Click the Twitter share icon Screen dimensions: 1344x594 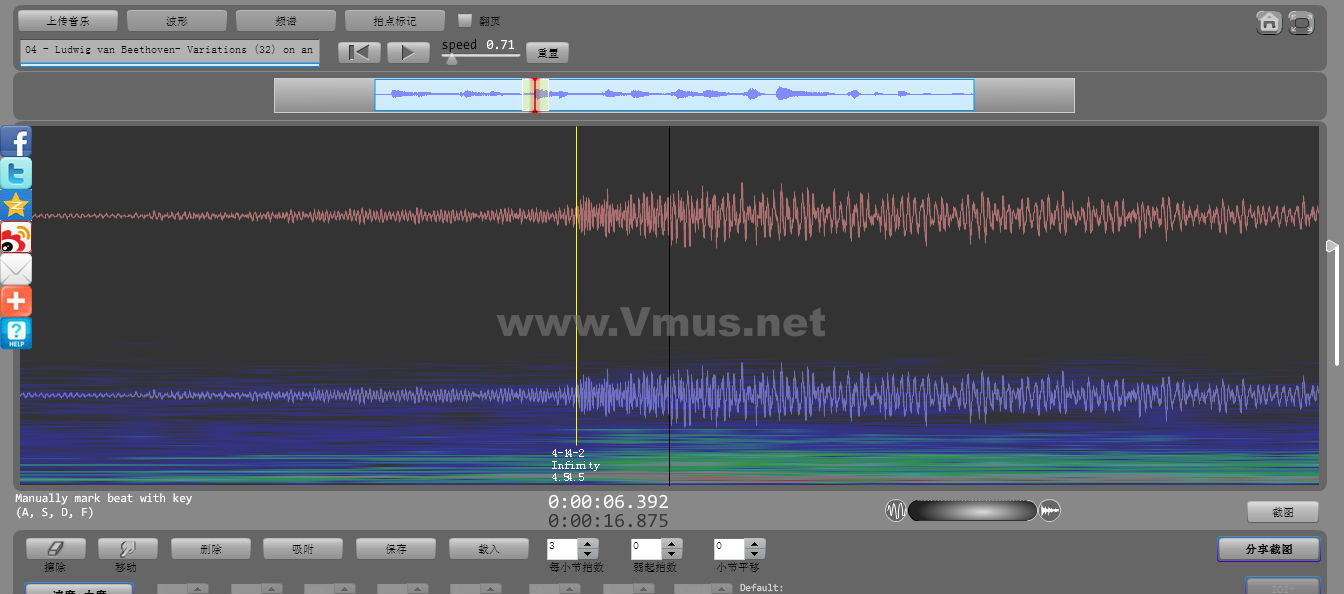pos(16,174)
